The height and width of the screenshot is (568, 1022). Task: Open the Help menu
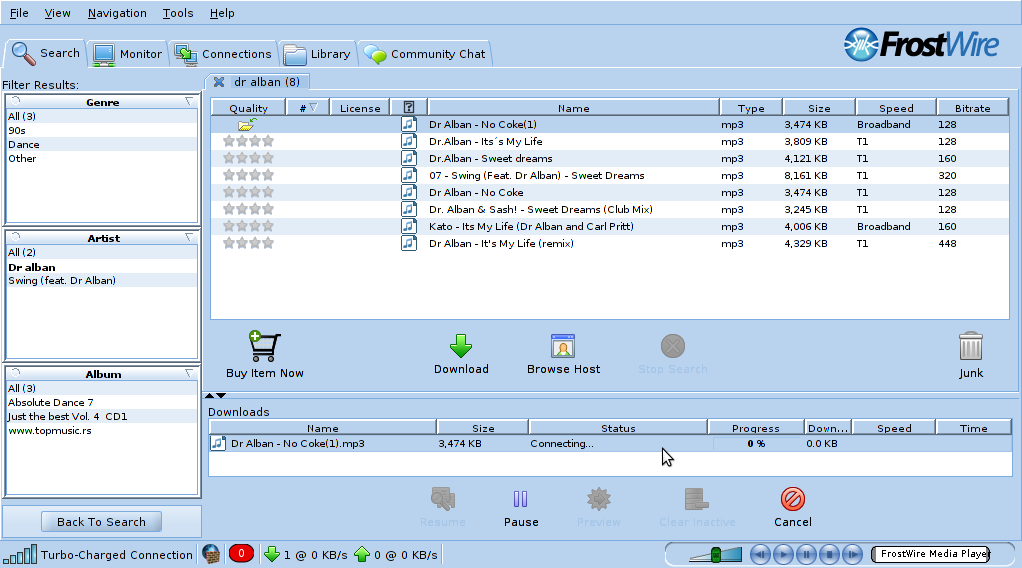pos(222,13)
